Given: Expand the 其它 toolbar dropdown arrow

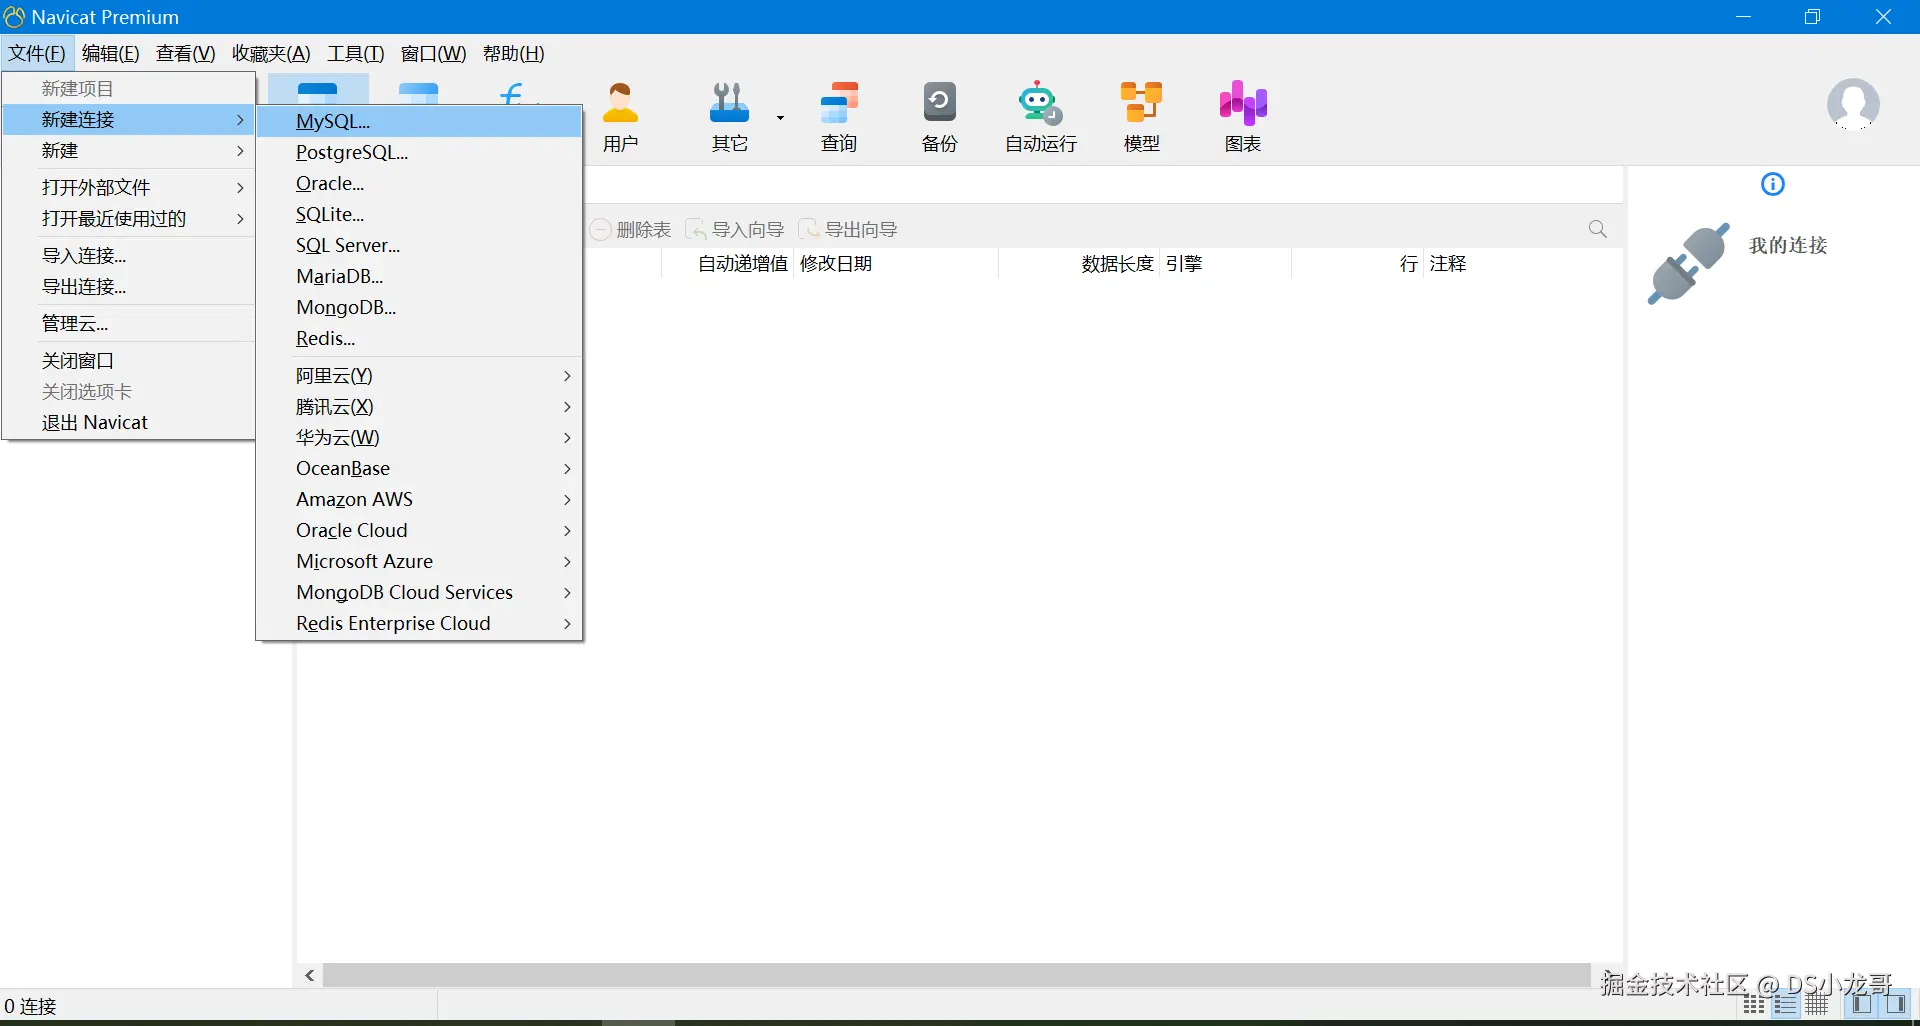Looking at the screenshot, I should point(780,117).
